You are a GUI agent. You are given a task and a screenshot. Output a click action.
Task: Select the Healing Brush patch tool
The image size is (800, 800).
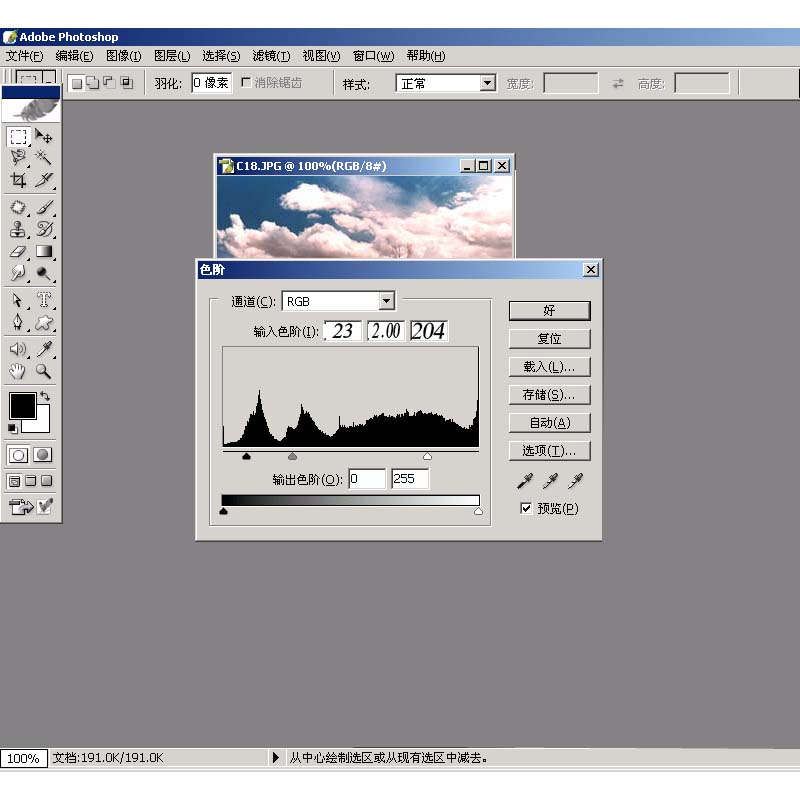pos(18,207)
